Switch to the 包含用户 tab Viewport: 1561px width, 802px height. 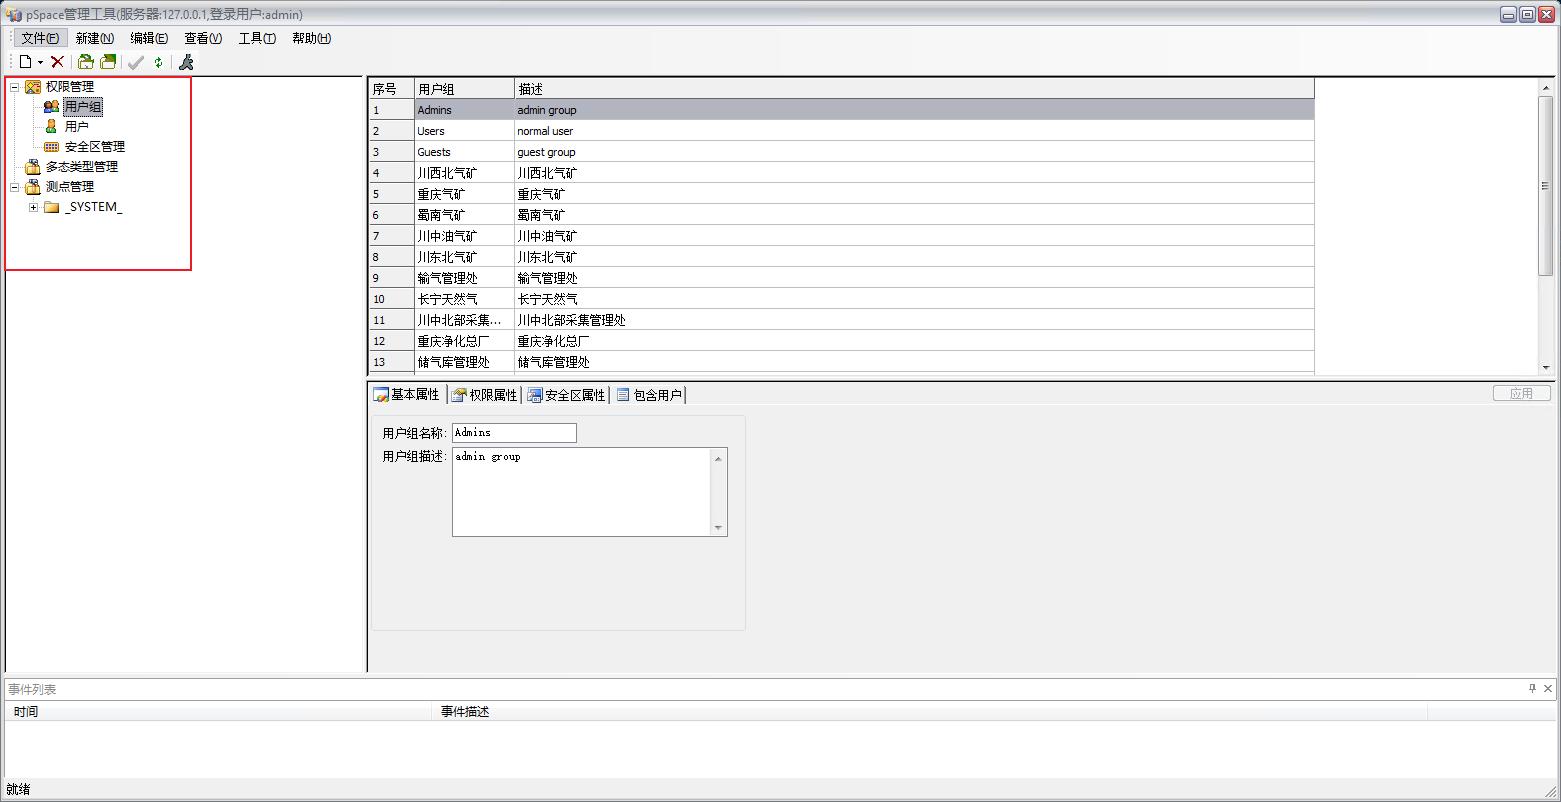click(650, 395)
